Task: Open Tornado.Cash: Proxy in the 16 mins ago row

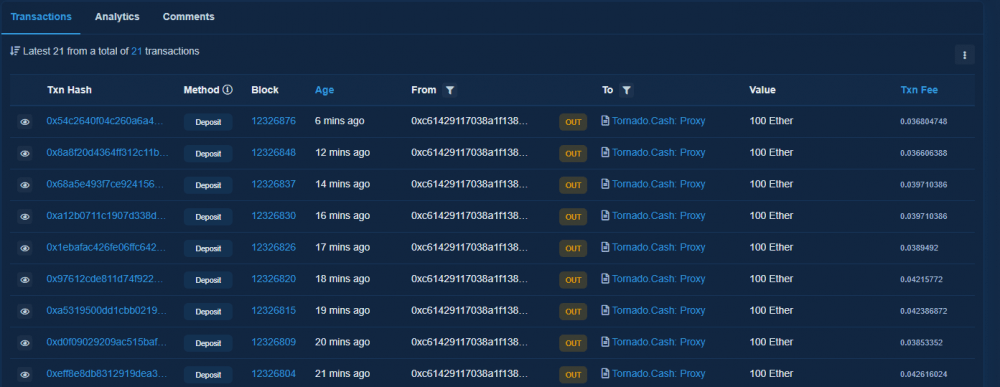Action: (x=659, y=215)
